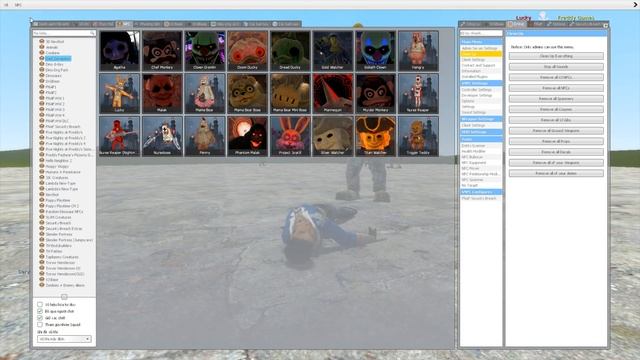The width and height of the screenshot is (640, 360).
Task: Open Contact and Support entry
Action: coord(481,65)
